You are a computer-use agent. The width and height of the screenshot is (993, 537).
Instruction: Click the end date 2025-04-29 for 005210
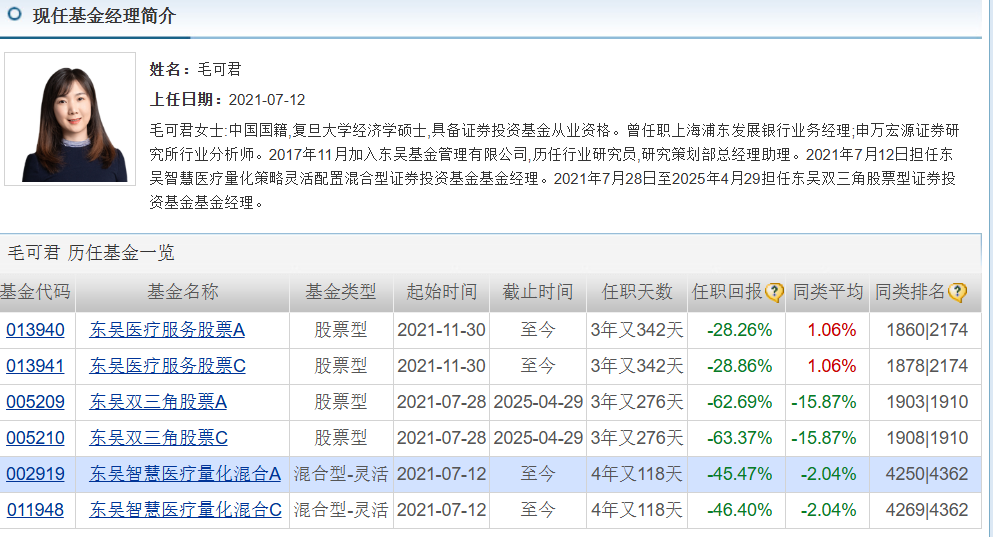pos(538,438)
